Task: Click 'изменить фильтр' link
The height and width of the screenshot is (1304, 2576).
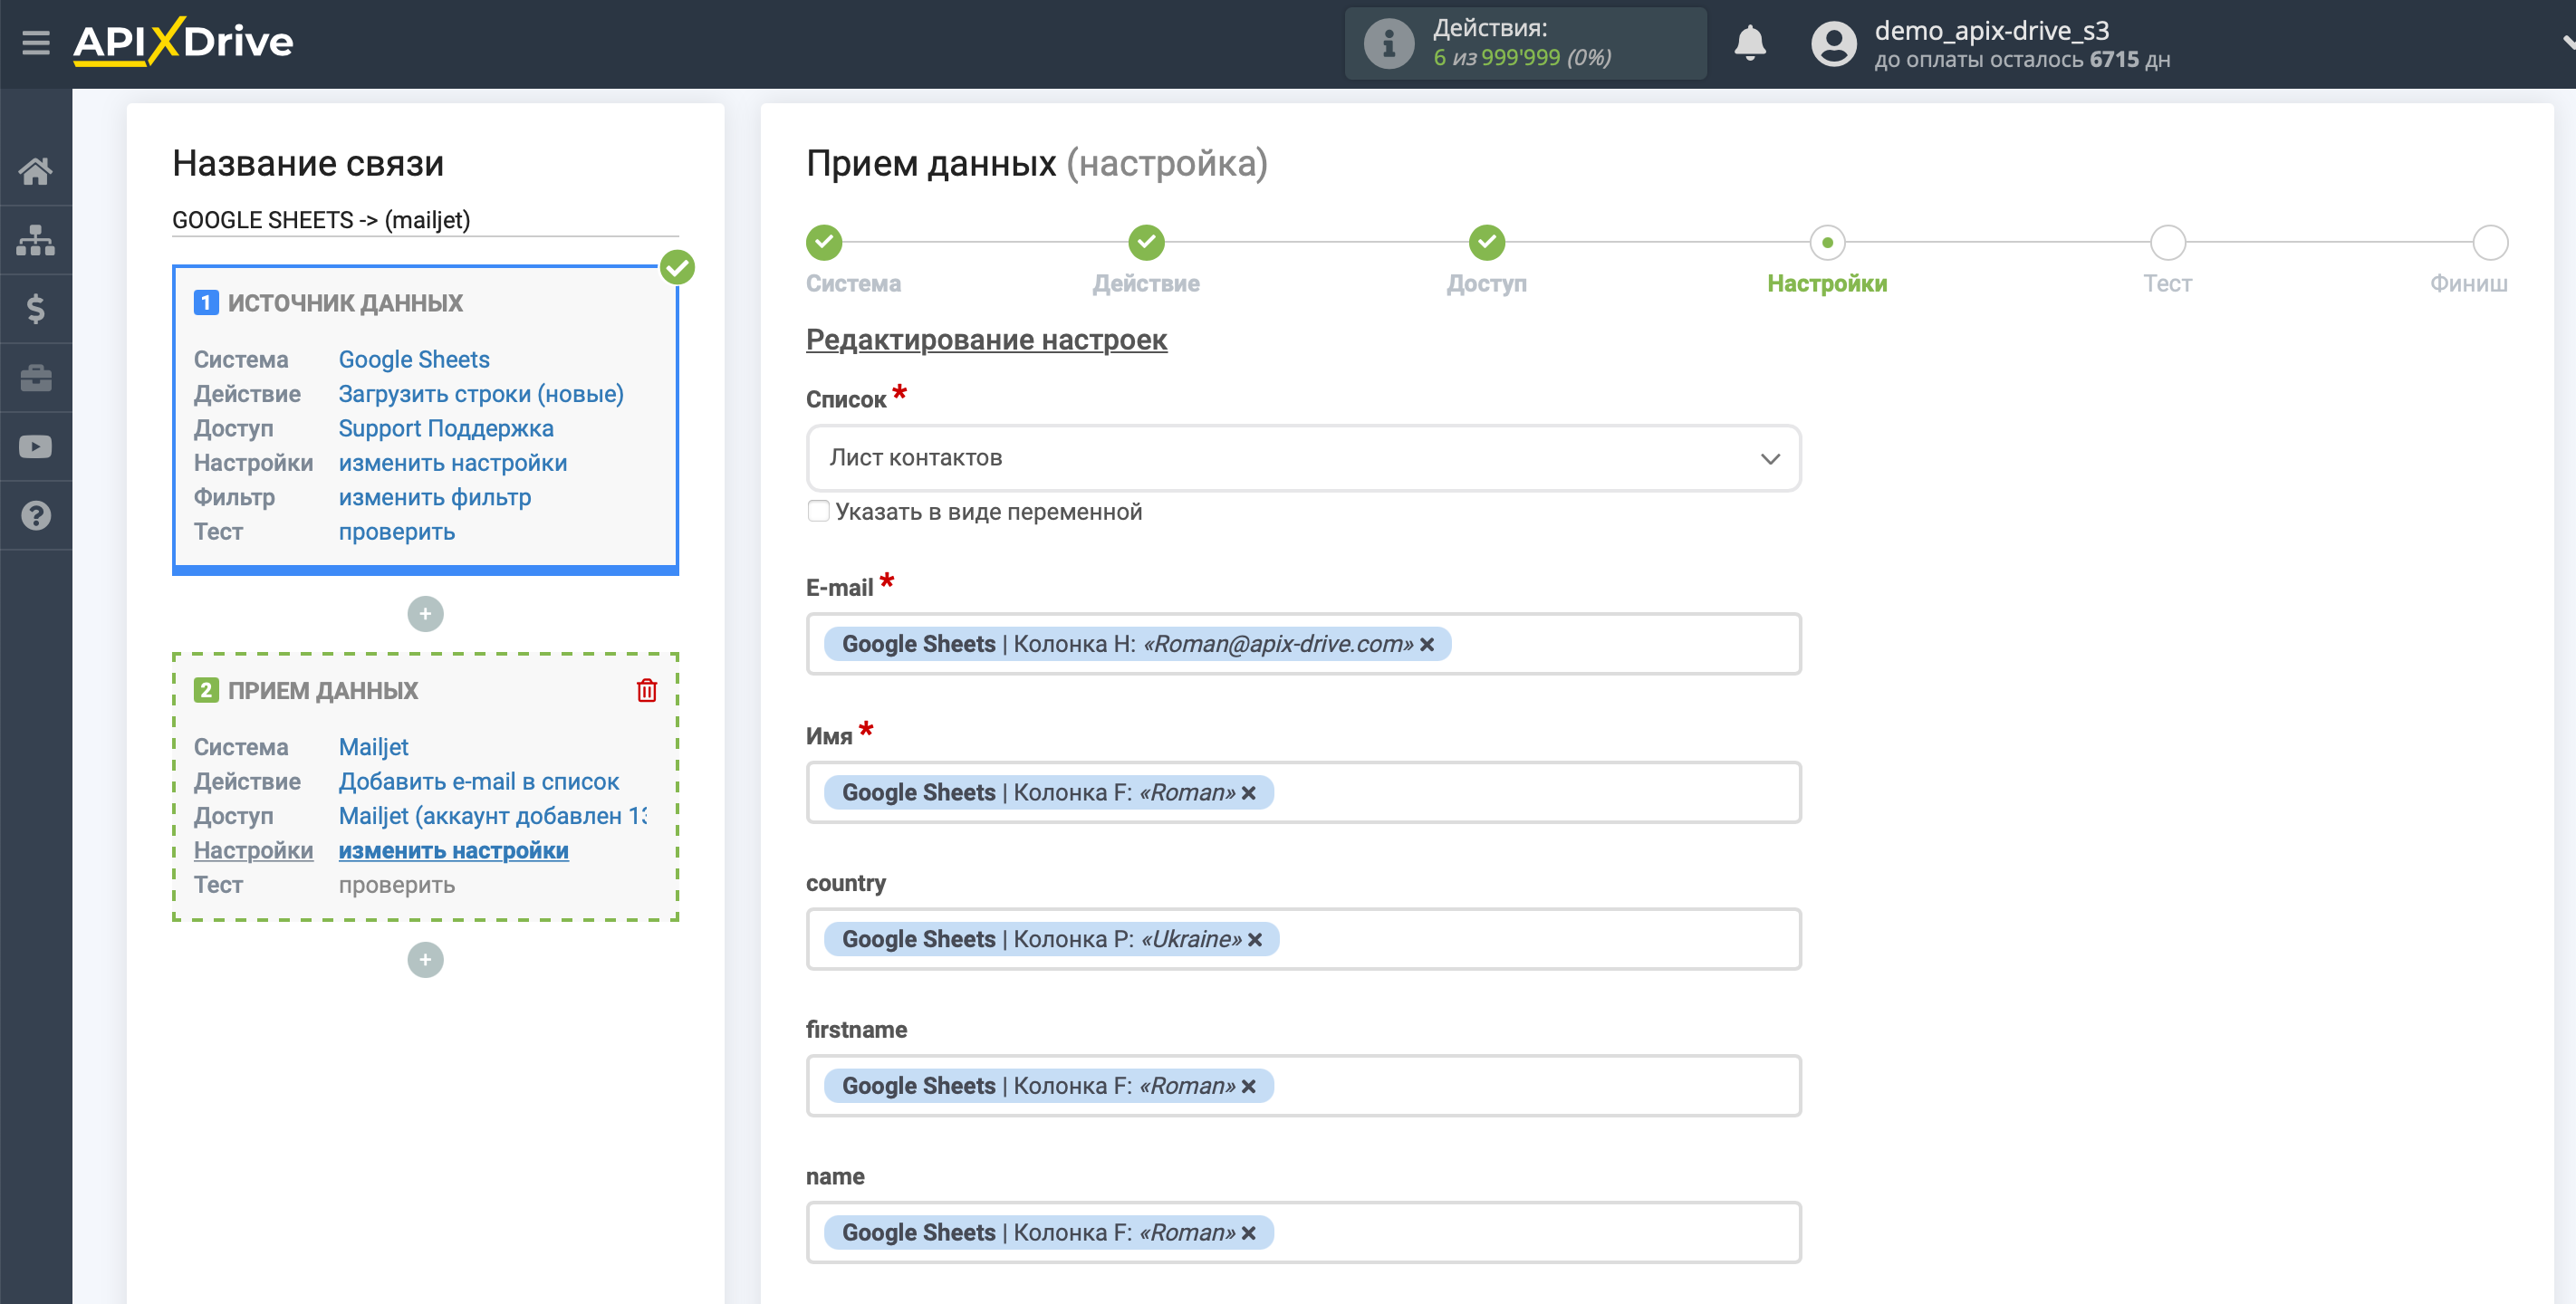Action: click(435, 497)
